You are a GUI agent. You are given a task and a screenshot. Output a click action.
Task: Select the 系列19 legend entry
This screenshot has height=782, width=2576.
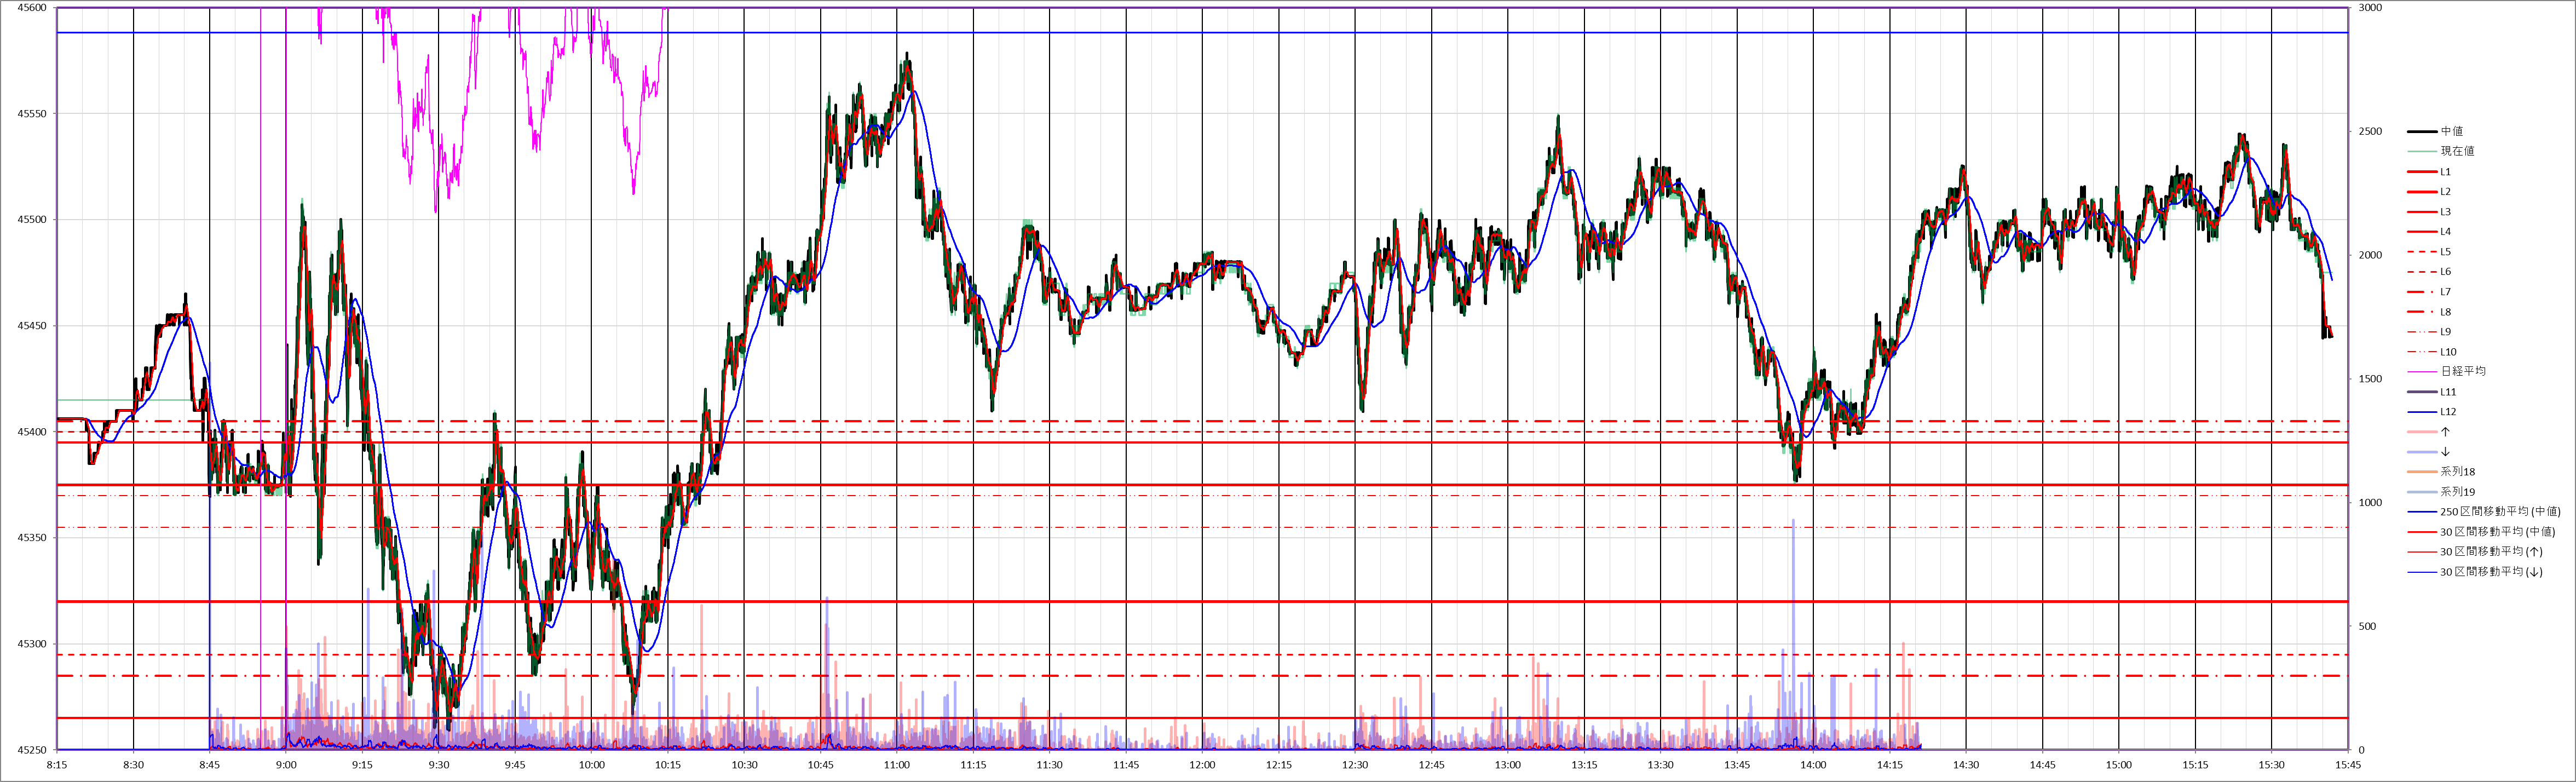2457,492
